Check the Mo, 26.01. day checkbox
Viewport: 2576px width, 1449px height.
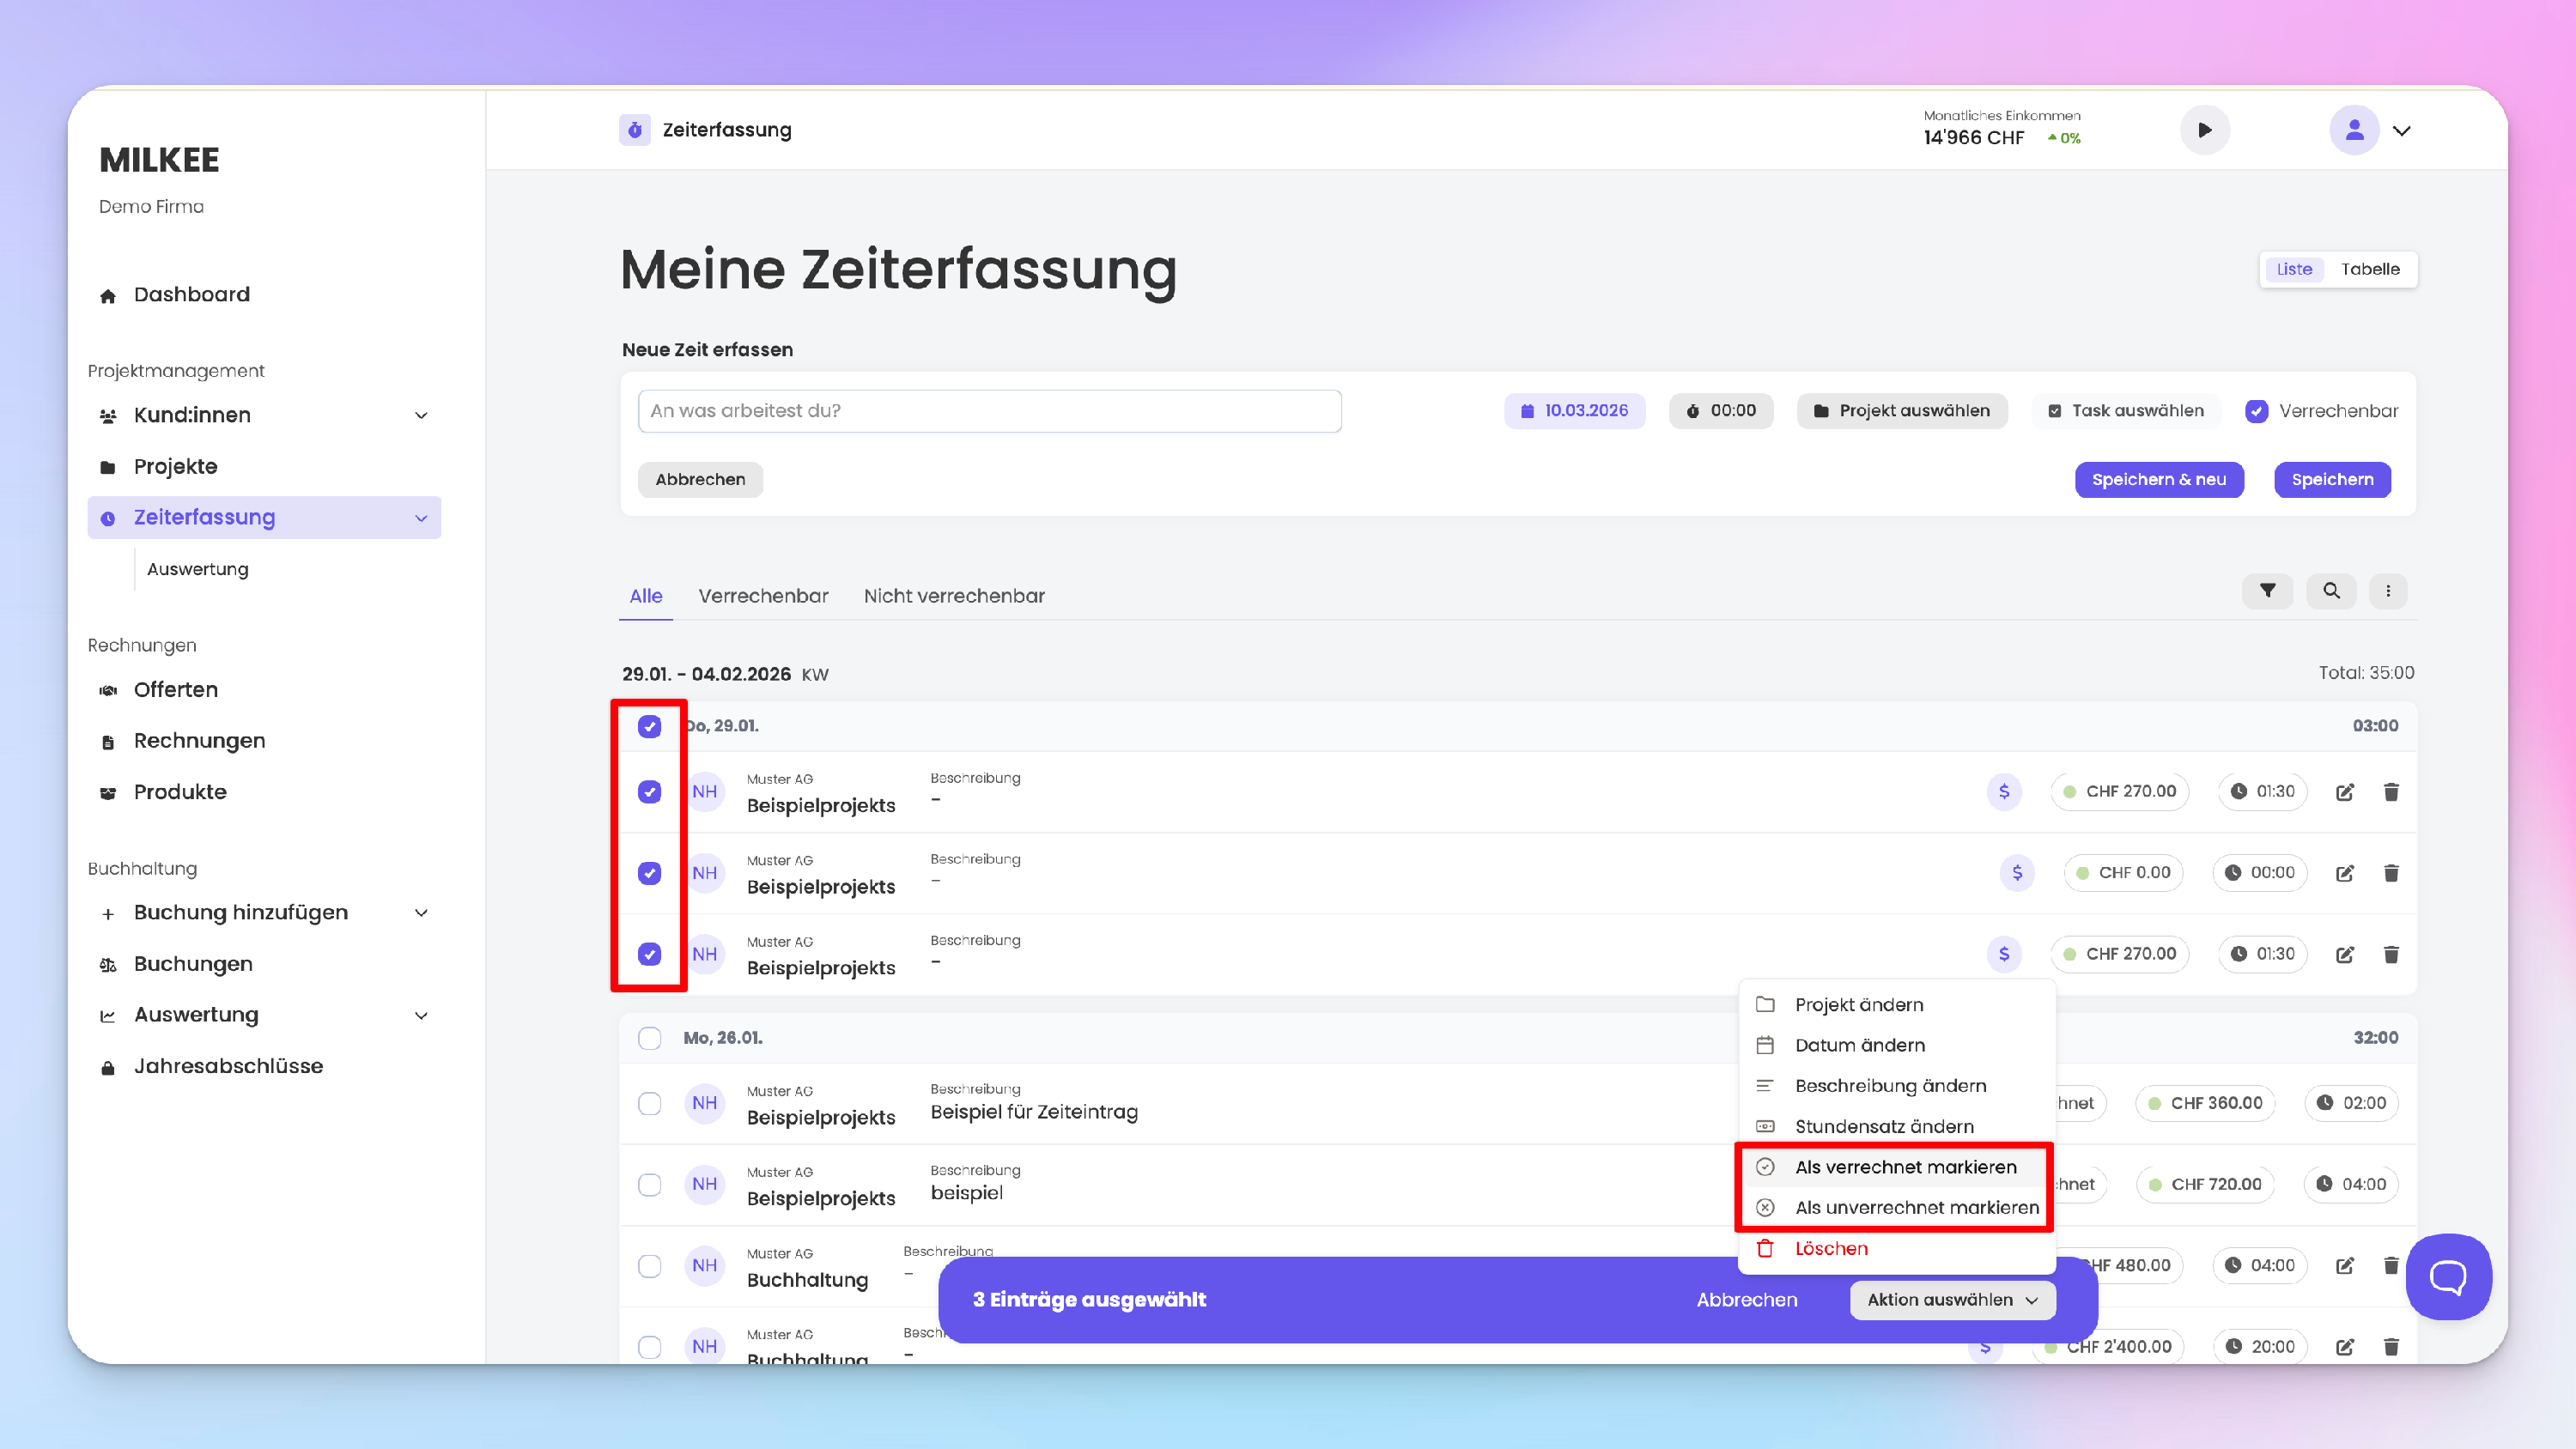(x=649, y=1038)
